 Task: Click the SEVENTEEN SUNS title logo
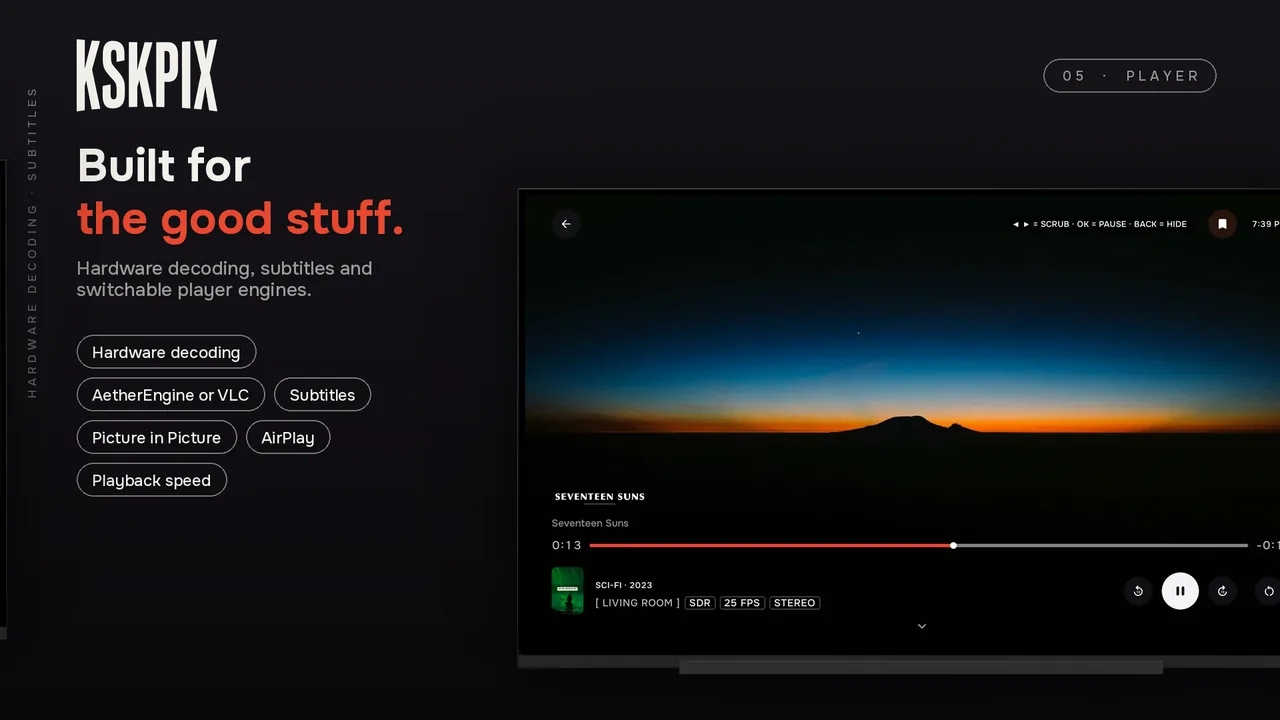point(600,497)
